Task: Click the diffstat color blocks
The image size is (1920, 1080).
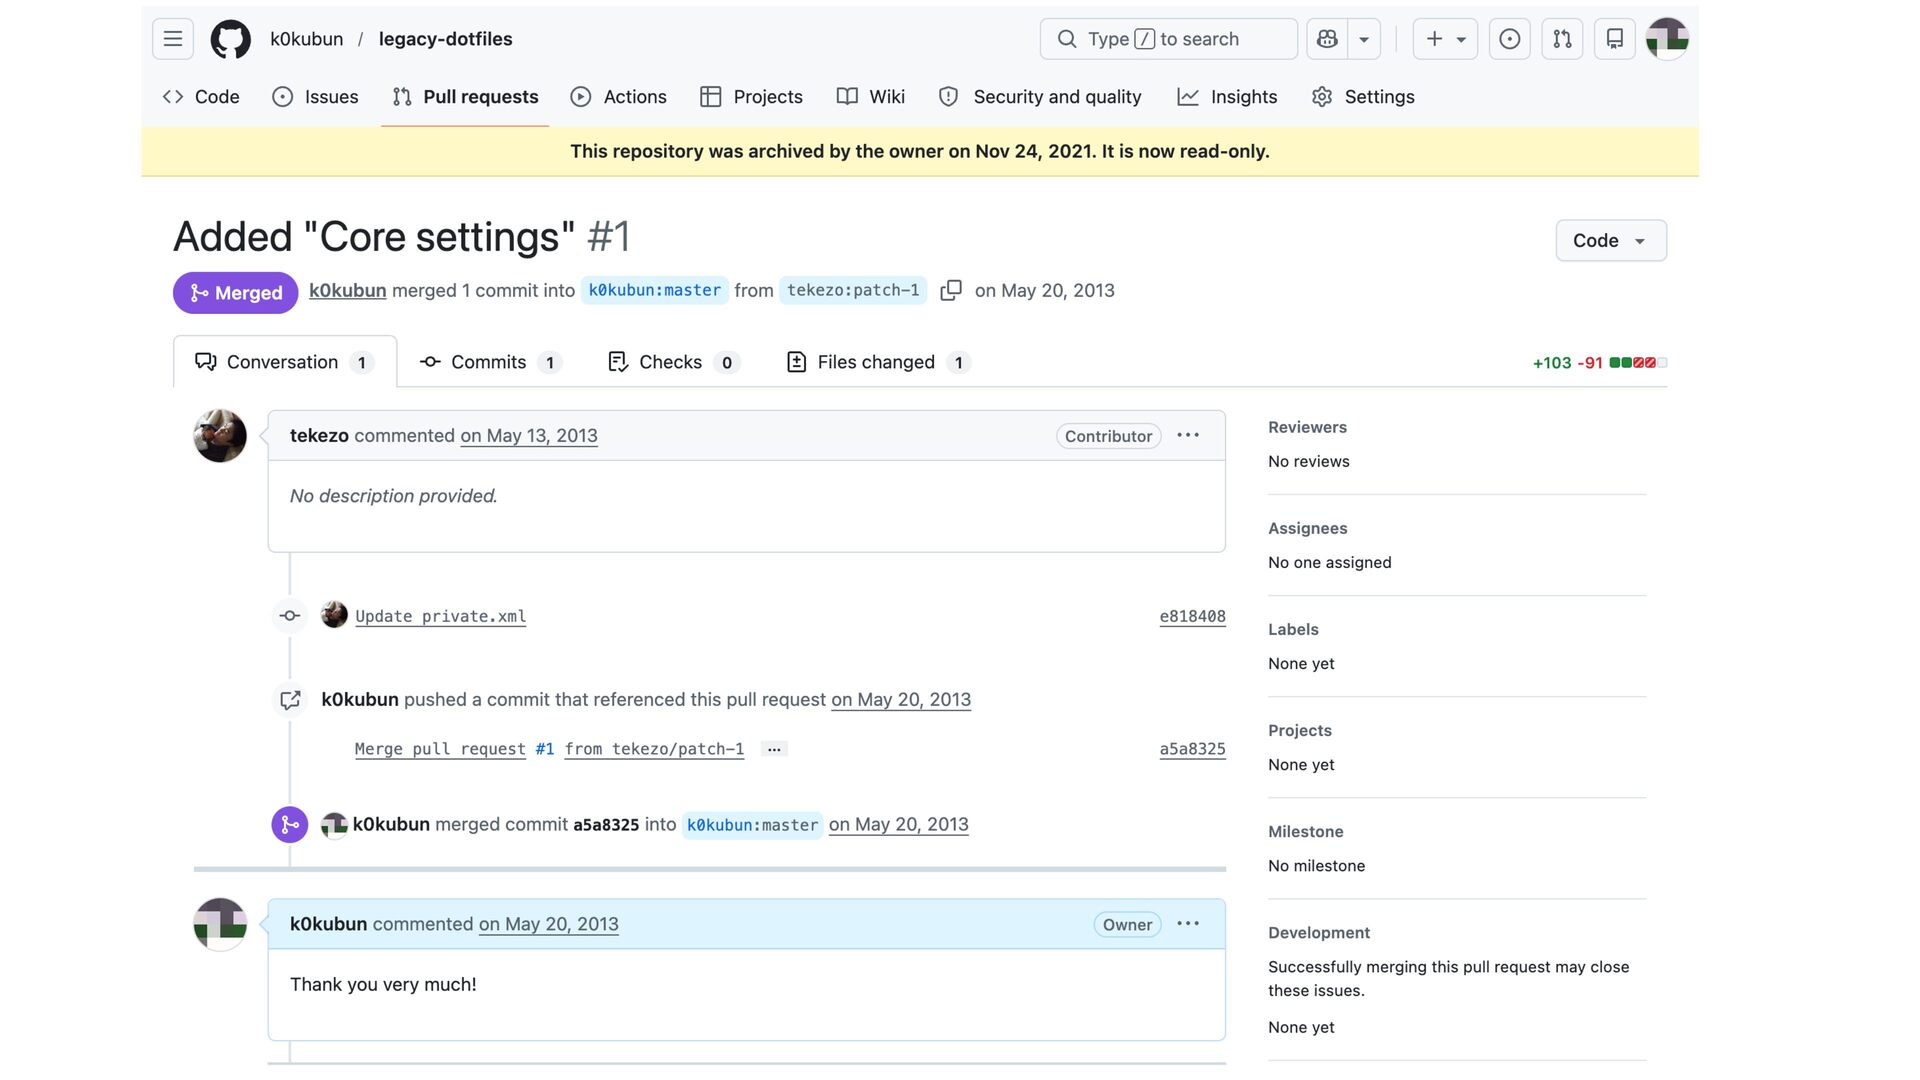Action: 1637,363
